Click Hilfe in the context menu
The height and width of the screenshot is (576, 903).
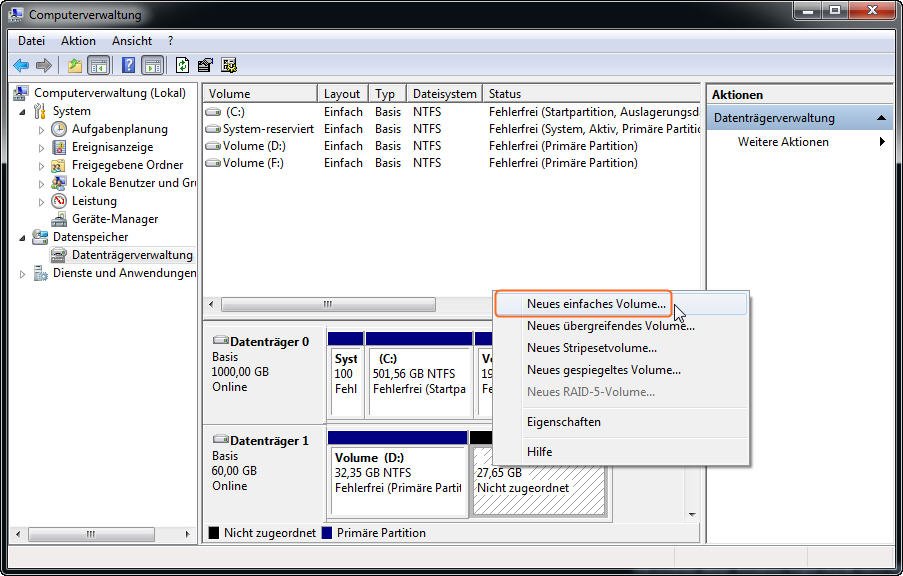539,452
